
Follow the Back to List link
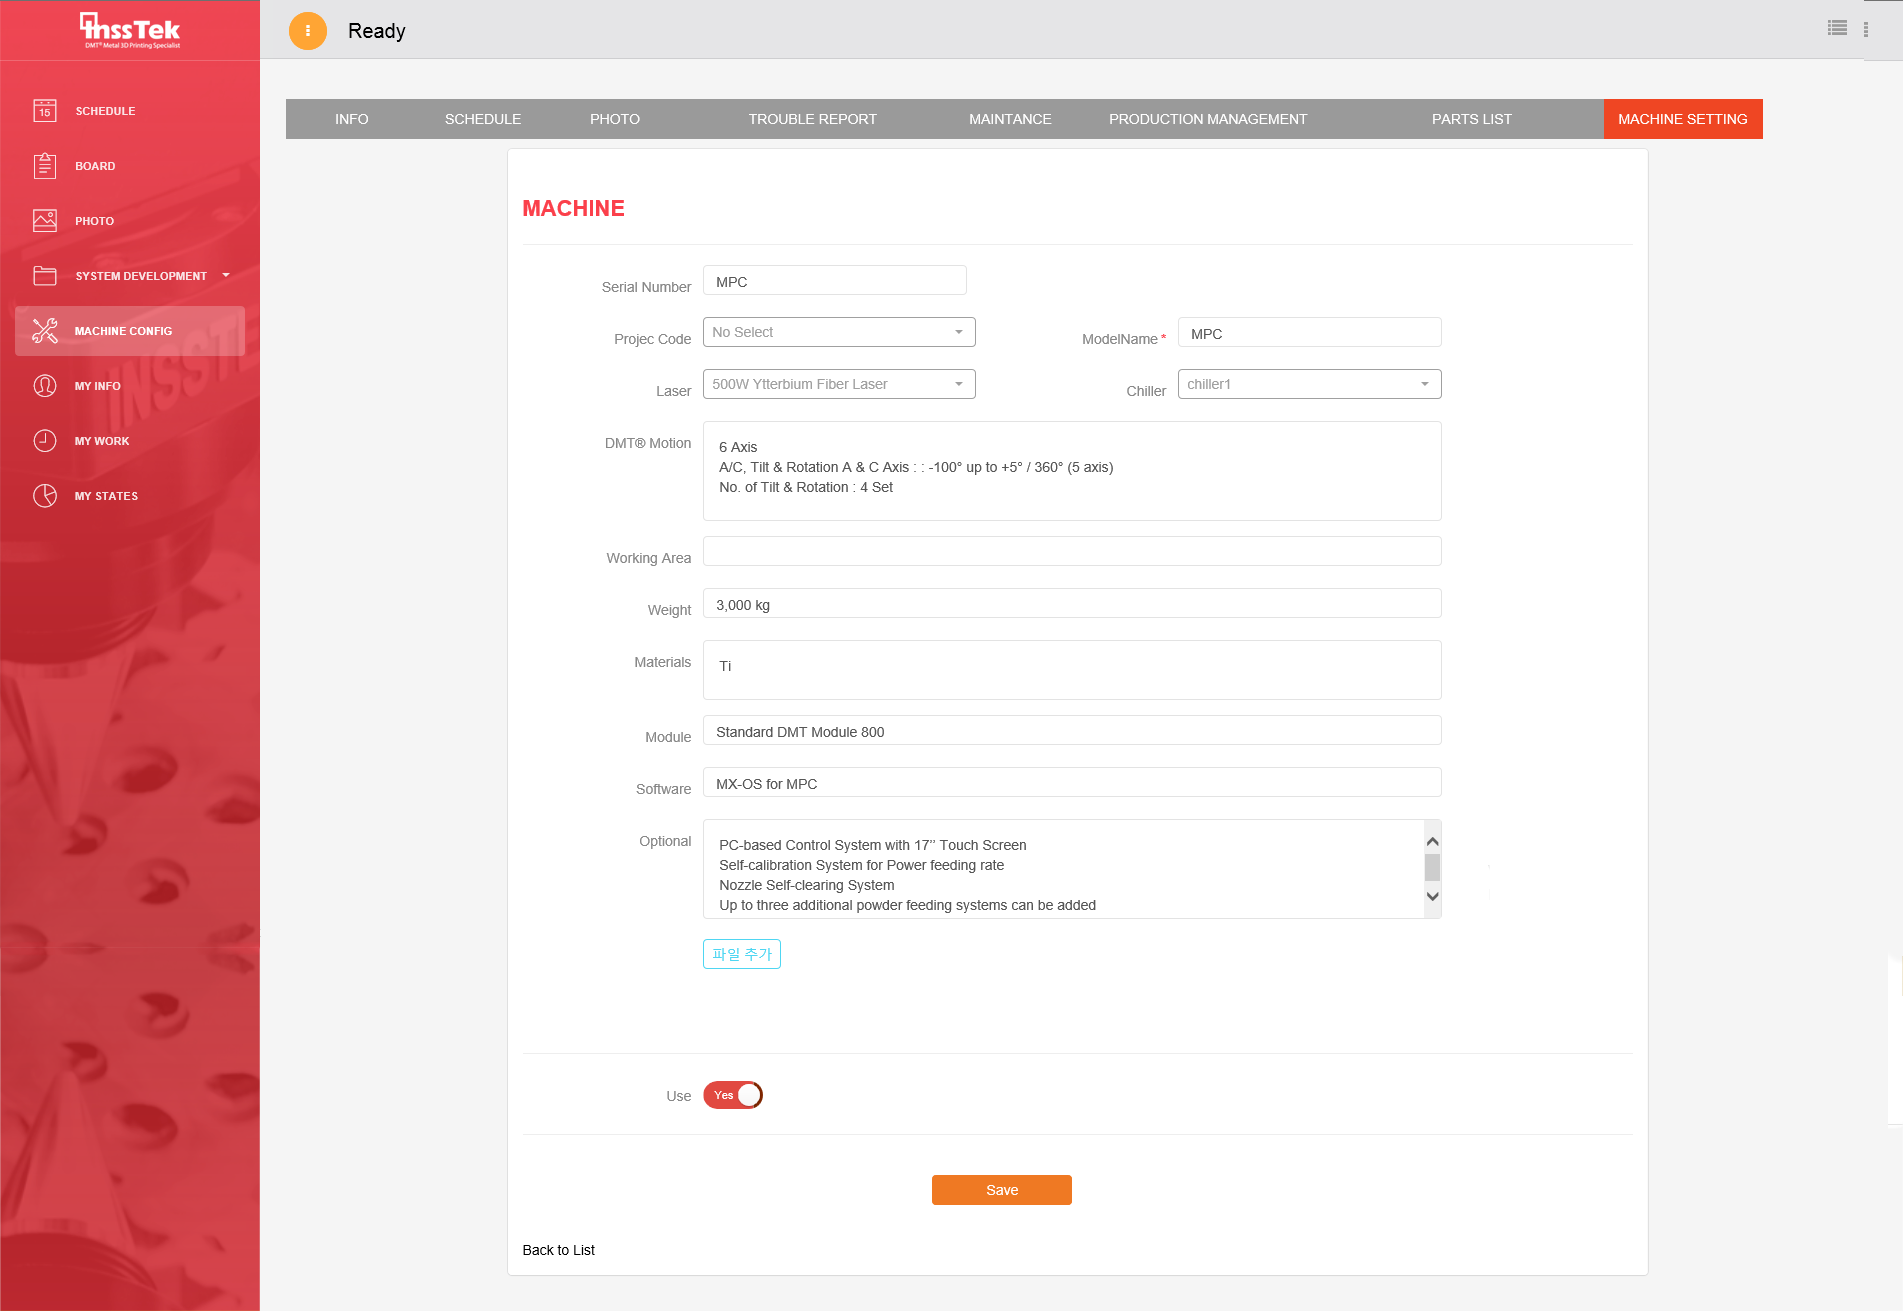click(x=558, y=1250)
